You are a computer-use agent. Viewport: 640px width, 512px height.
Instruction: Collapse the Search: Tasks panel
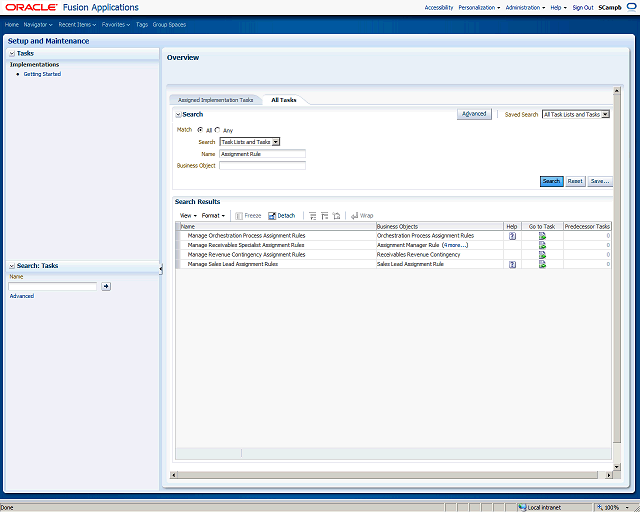[12, 266]
